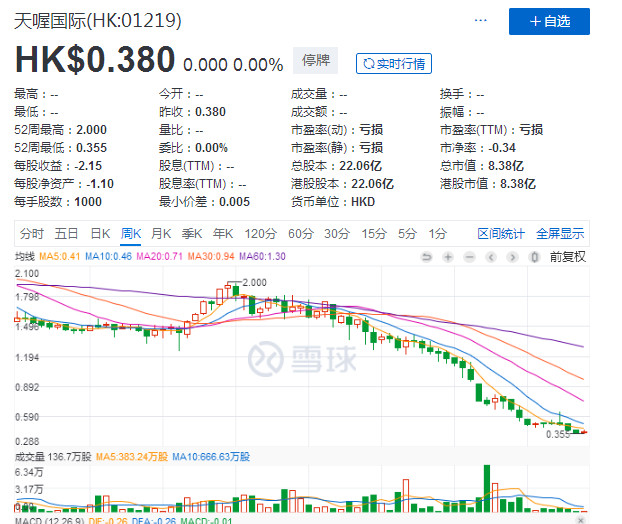Click the 2.000 high price marker
This screenshot has height=524, width=622.
(254, 282)
